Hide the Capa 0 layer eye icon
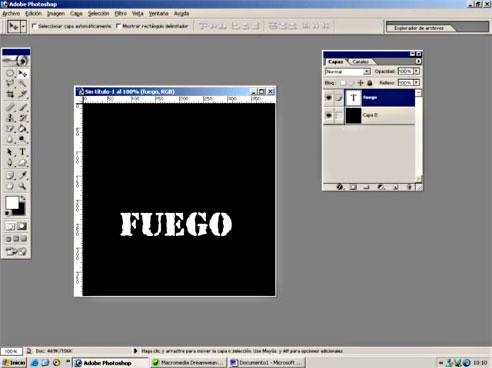Image resolution: width=492 pixels, height=368 pixels. coord(329,115)
